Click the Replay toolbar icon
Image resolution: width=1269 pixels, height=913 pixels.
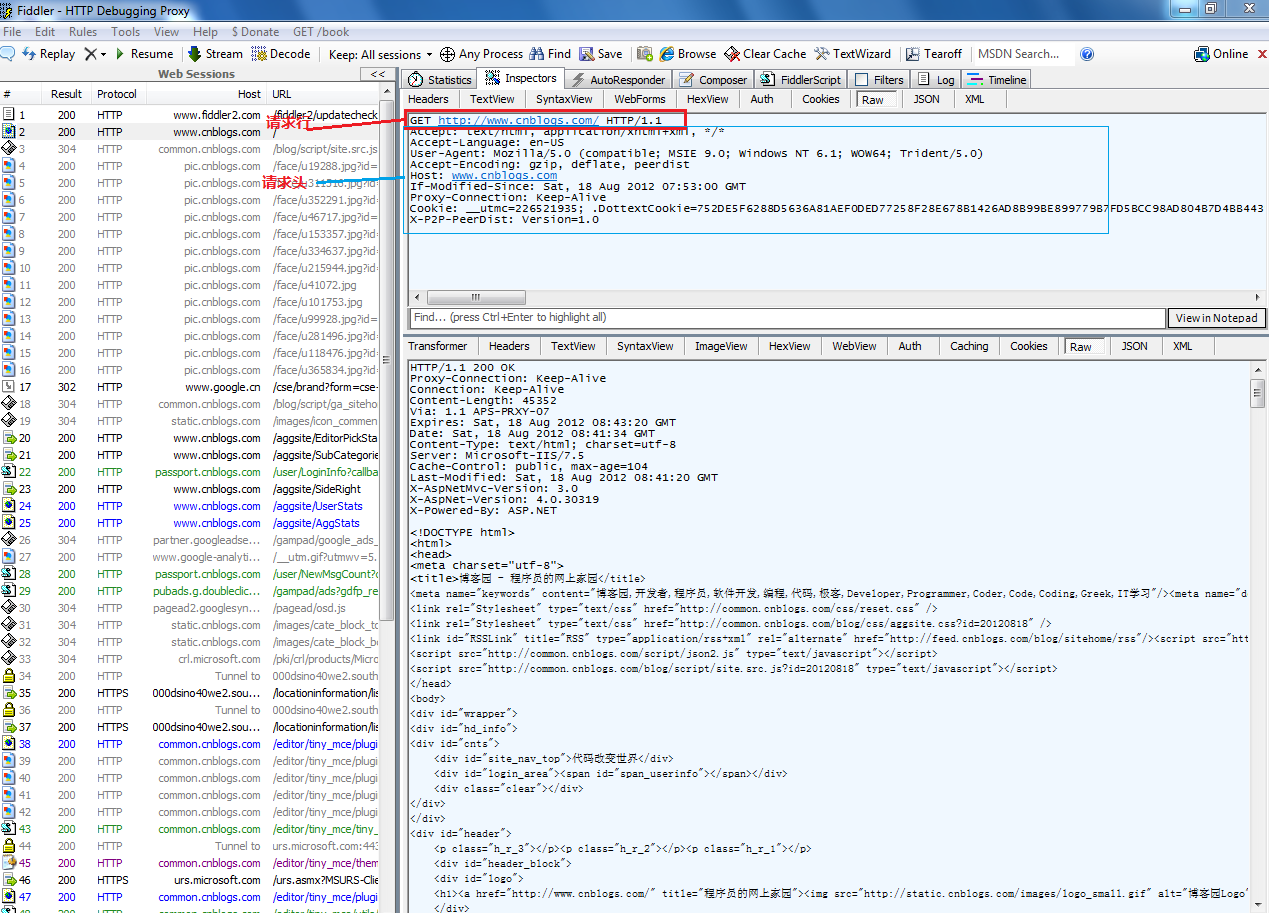(x=27, y=54)
